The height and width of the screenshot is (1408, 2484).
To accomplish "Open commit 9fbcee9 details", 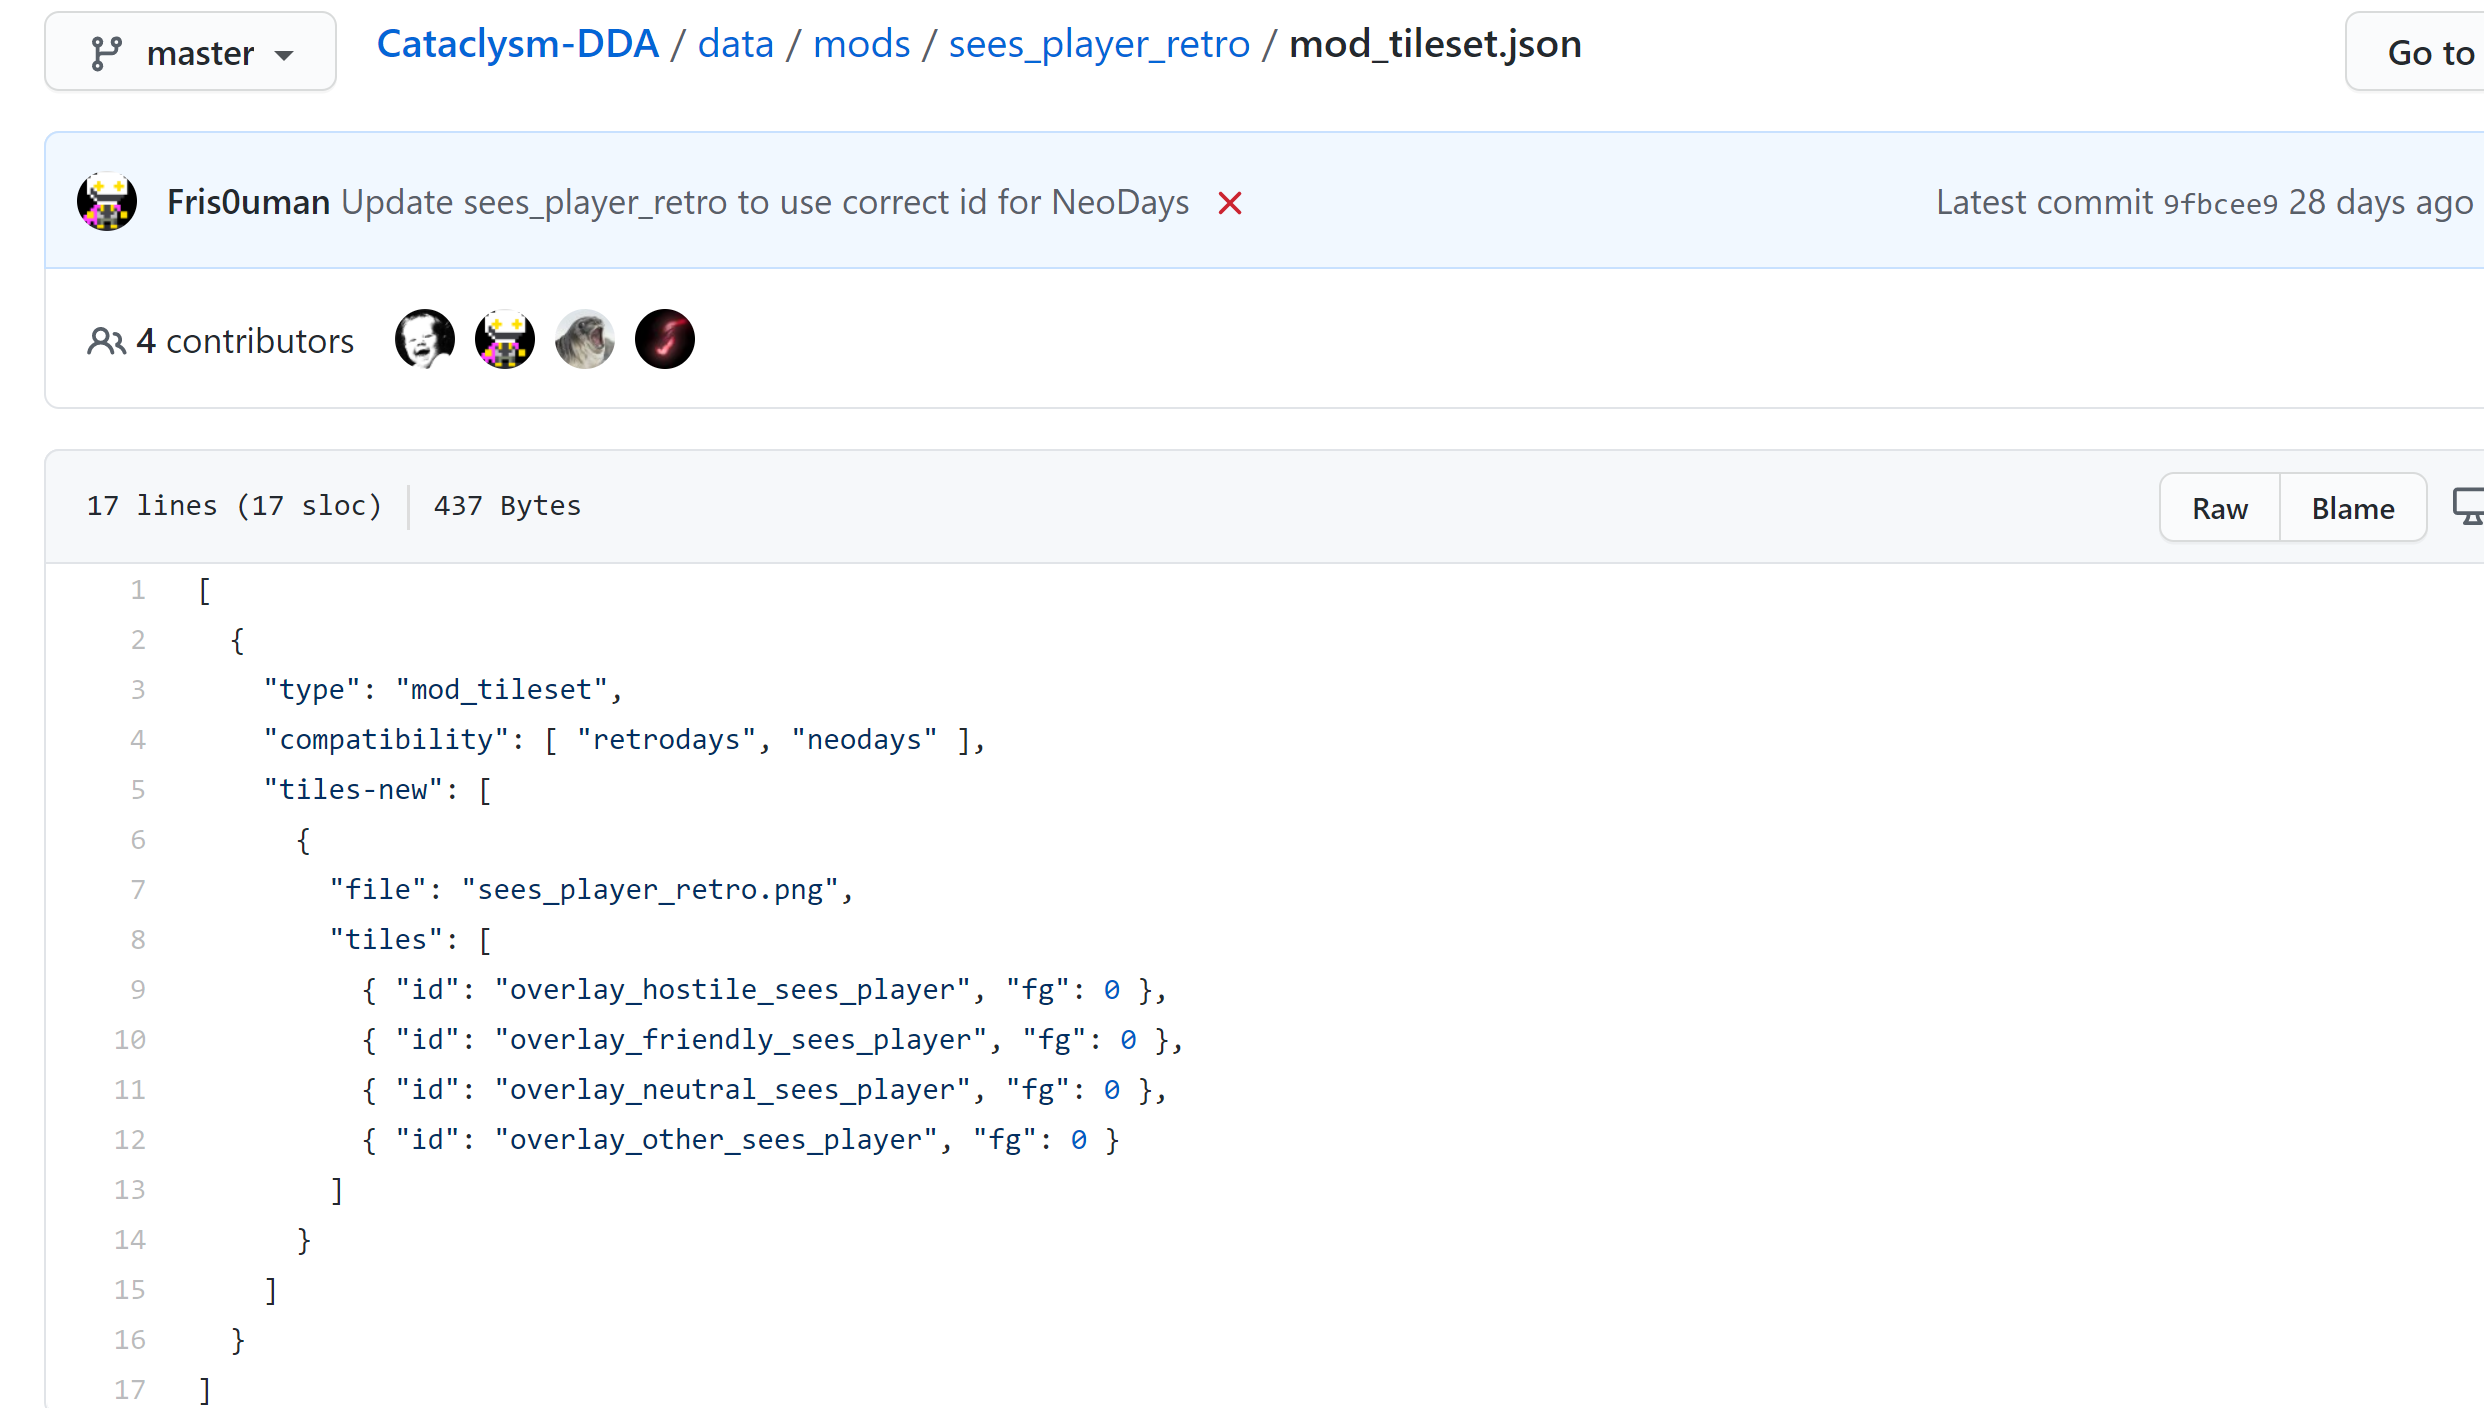I will [x=2222, y=203].
